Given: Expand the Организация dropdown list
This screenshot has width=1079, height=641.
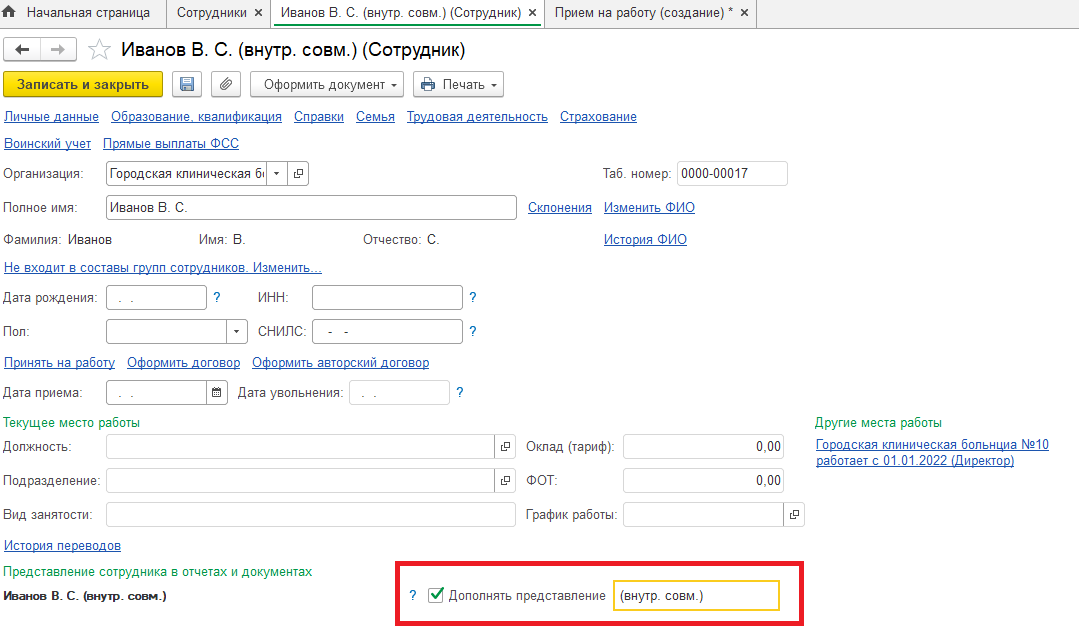Looking at the screenshot, I should (277, 174).
